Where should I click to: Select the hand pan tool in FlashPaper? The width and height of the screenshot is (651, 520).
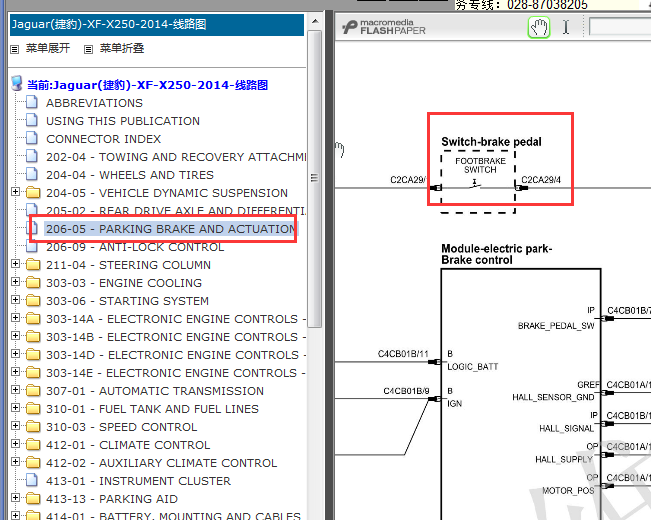pos(539,27)
